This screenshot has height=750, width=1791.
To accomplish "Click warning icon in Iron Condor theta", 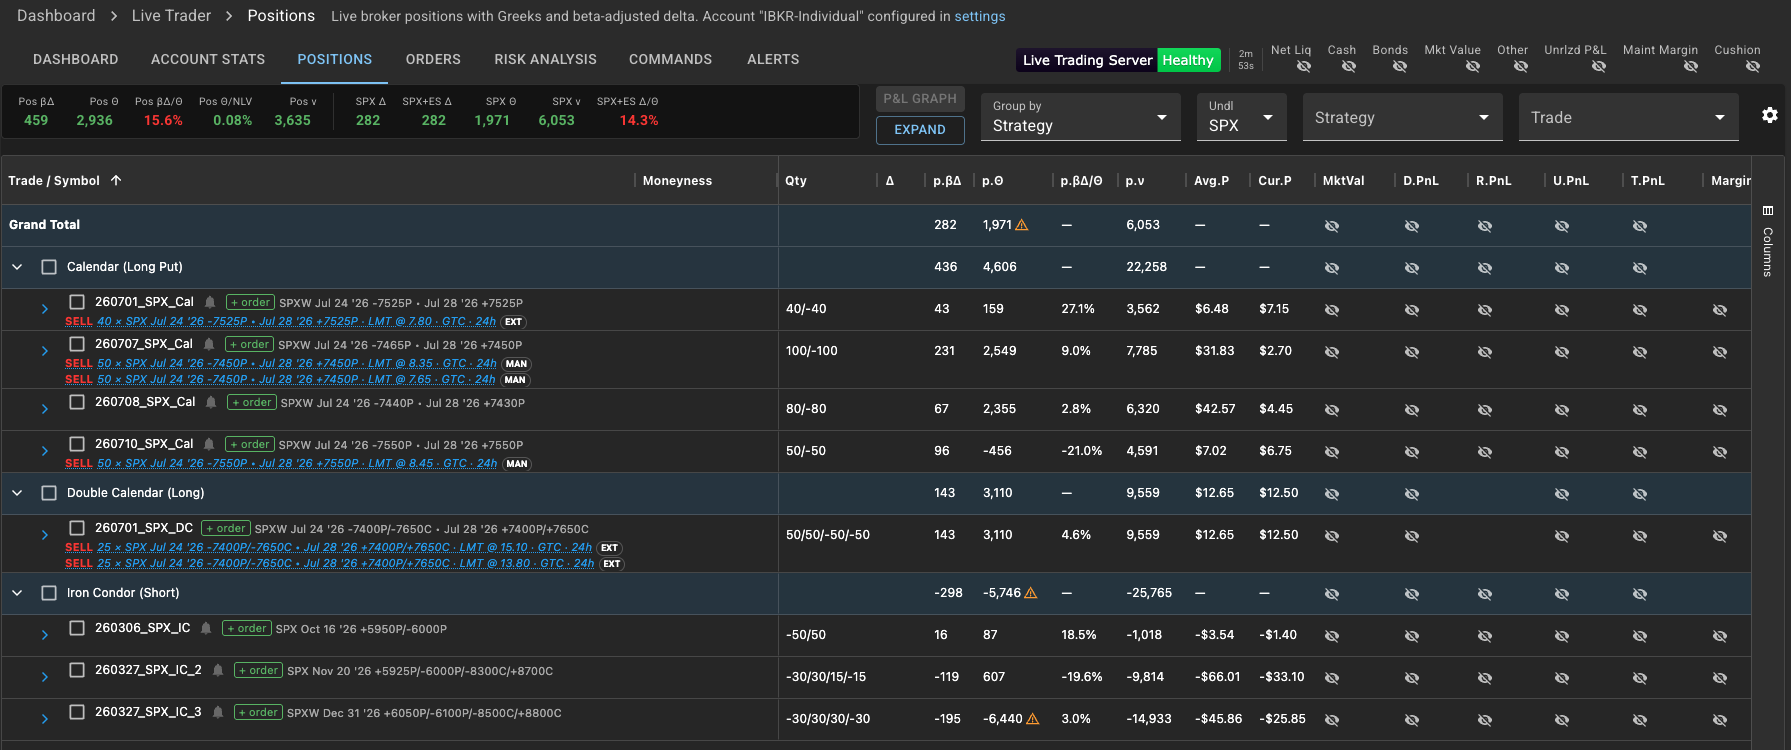I will pyautogui.click(x=1031, y=593).
